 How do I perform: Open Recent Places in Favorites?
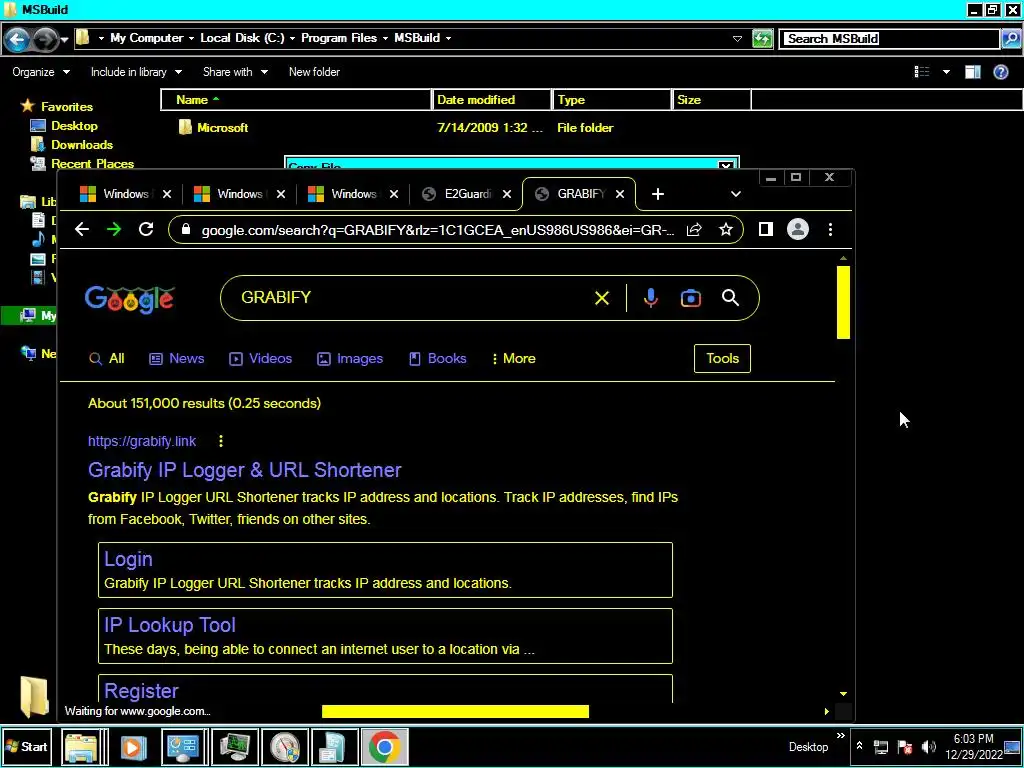coord(92,164)
